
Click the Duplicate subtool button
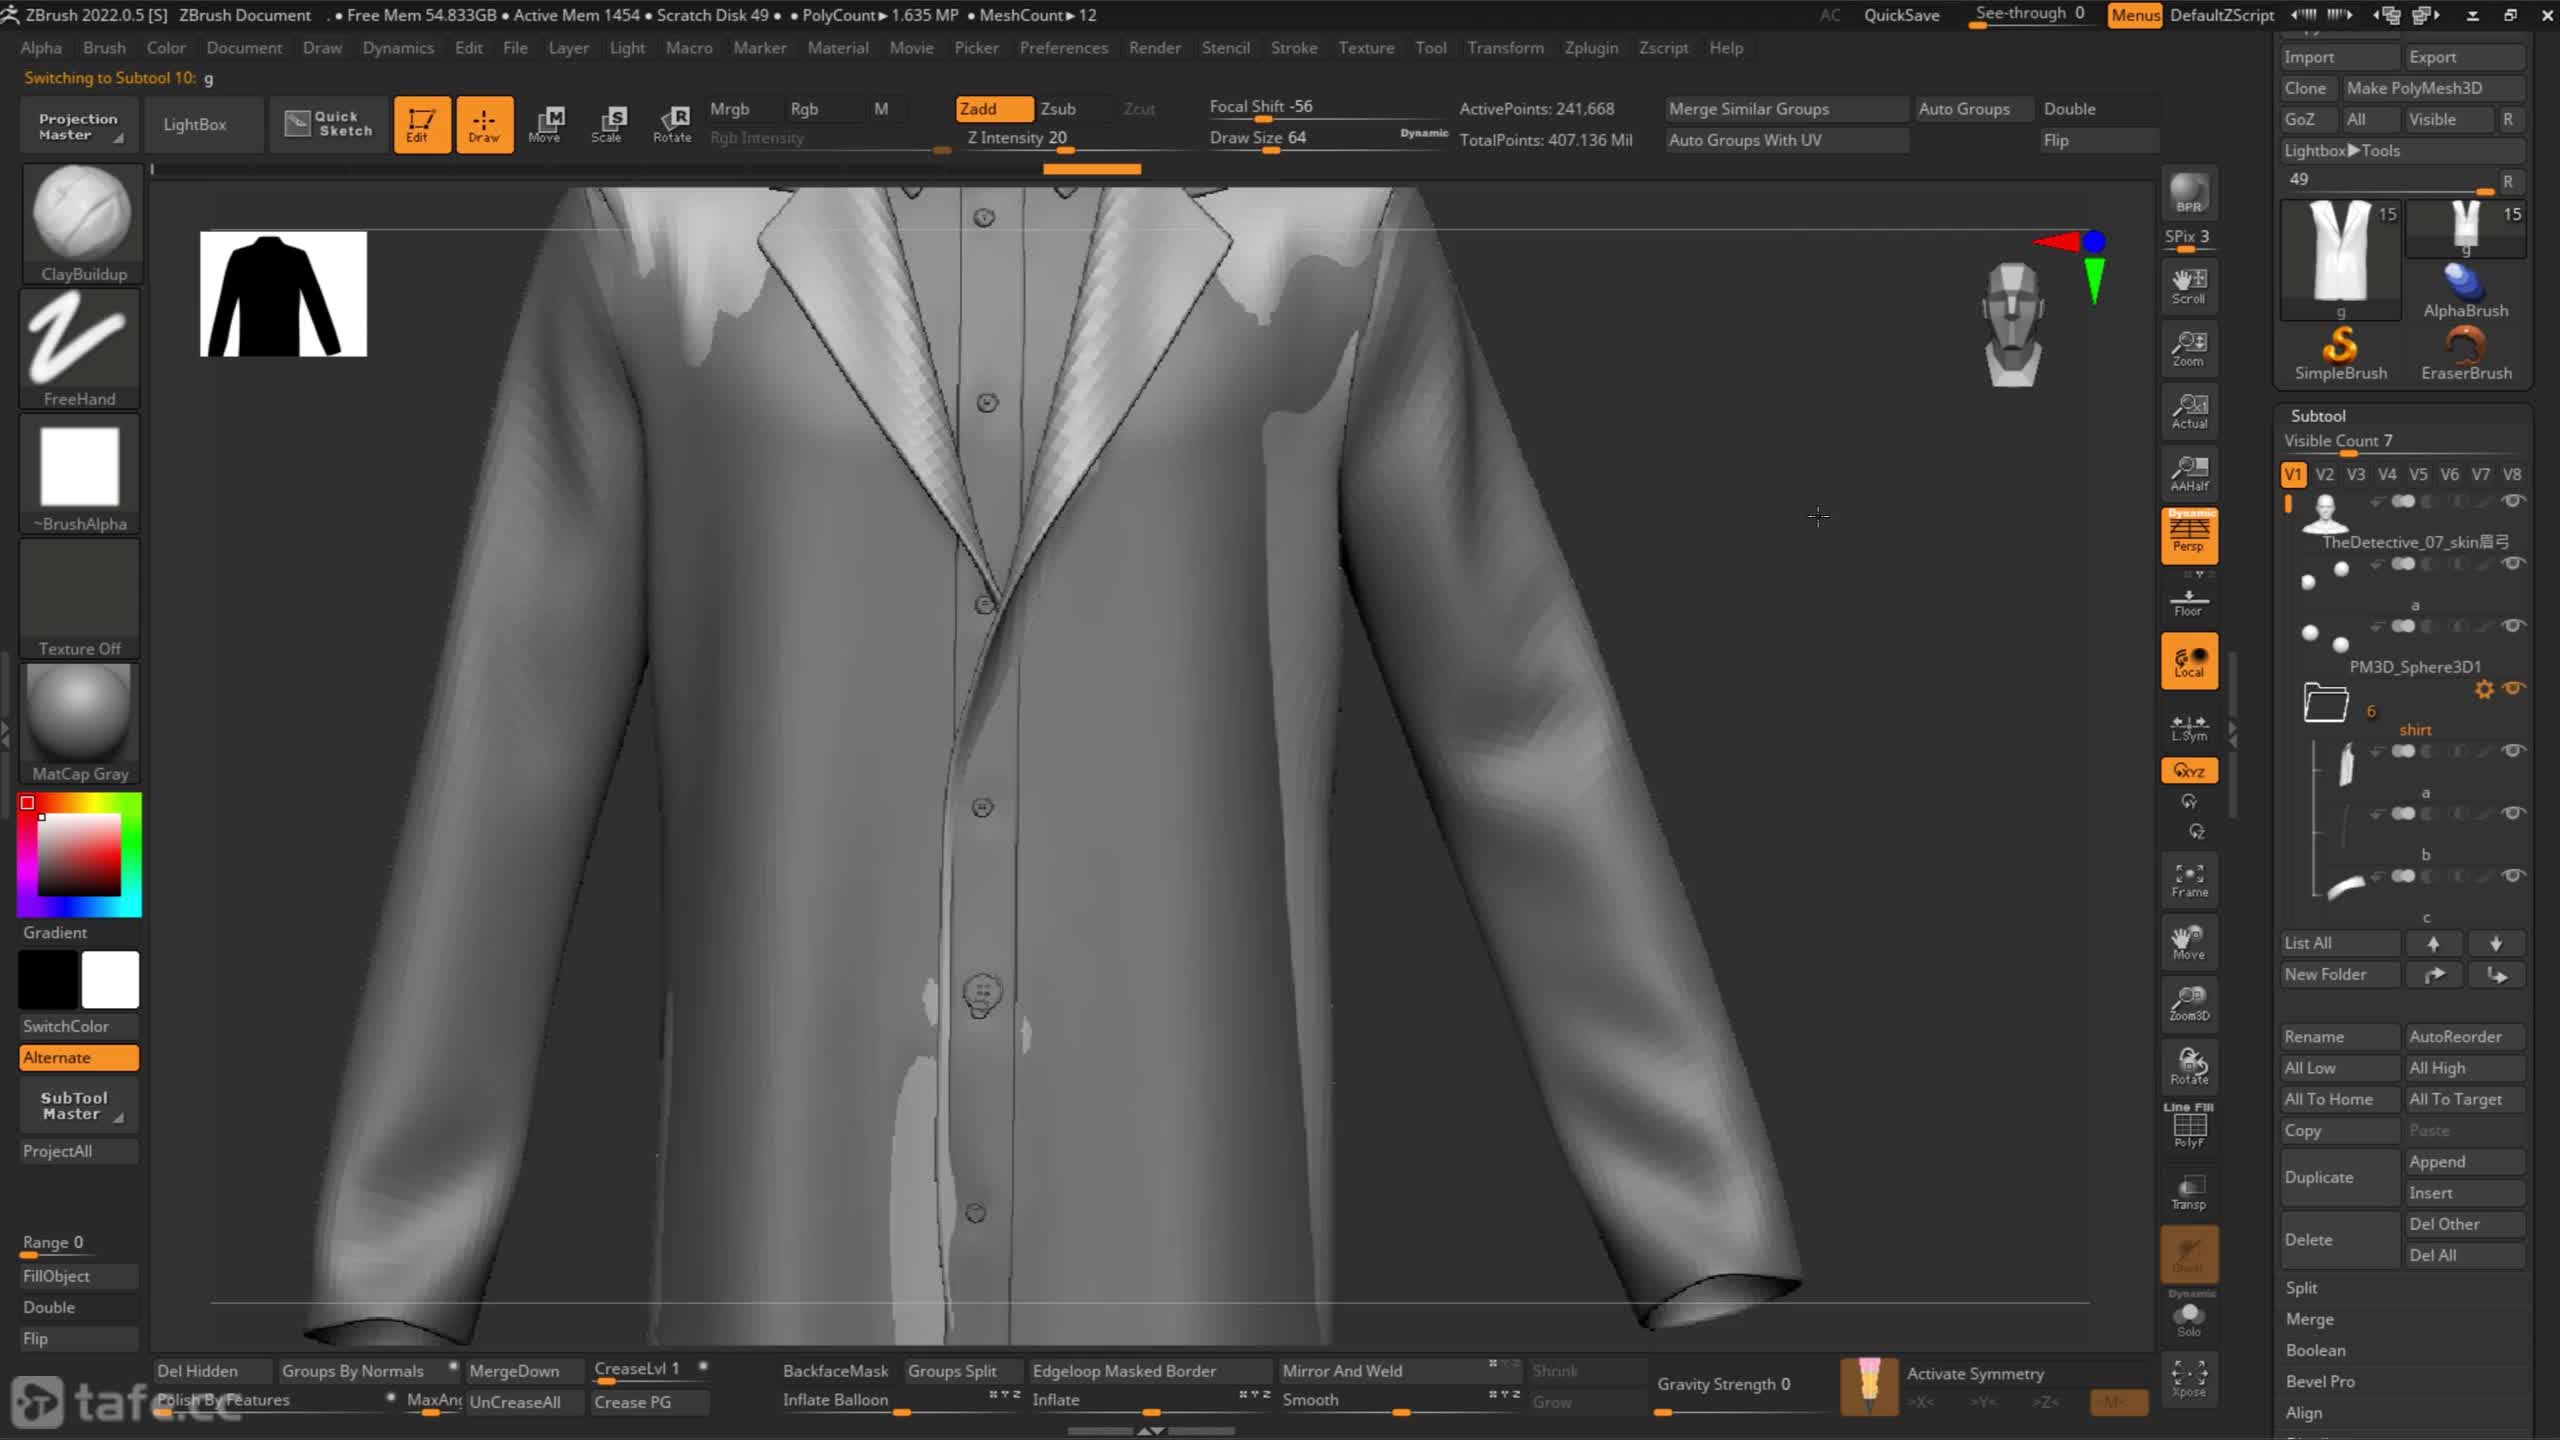[2340, 1177]
